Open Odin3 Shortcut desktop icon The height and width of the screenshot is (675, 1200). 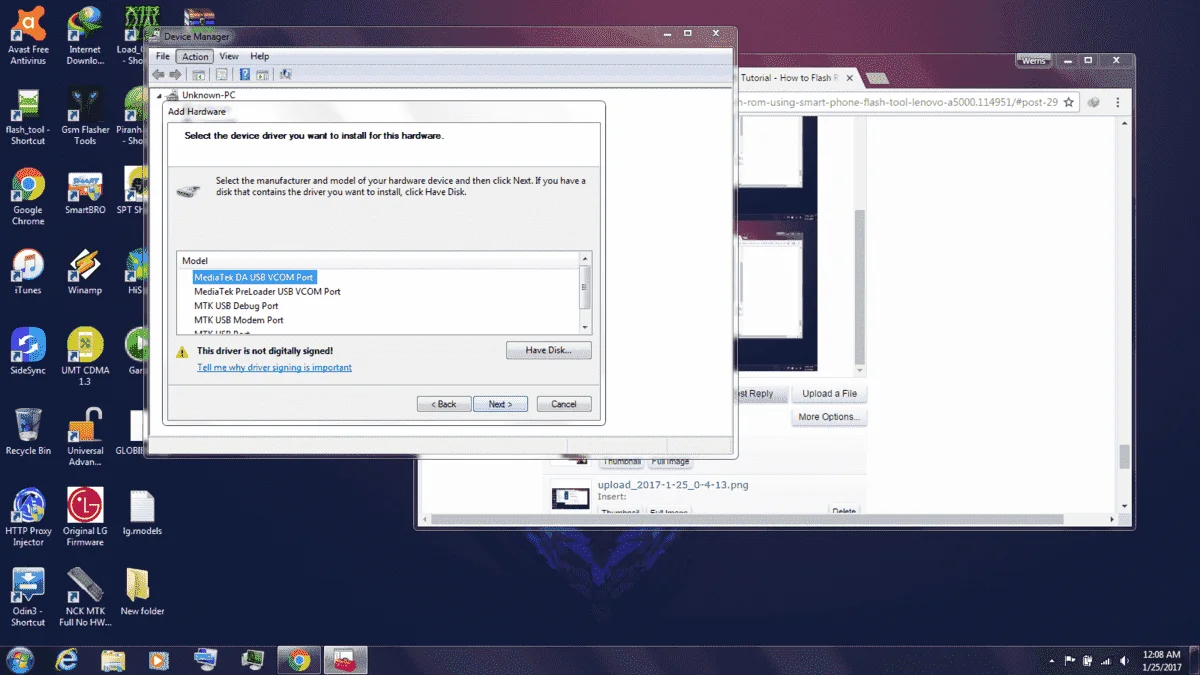tap(28, 597)
